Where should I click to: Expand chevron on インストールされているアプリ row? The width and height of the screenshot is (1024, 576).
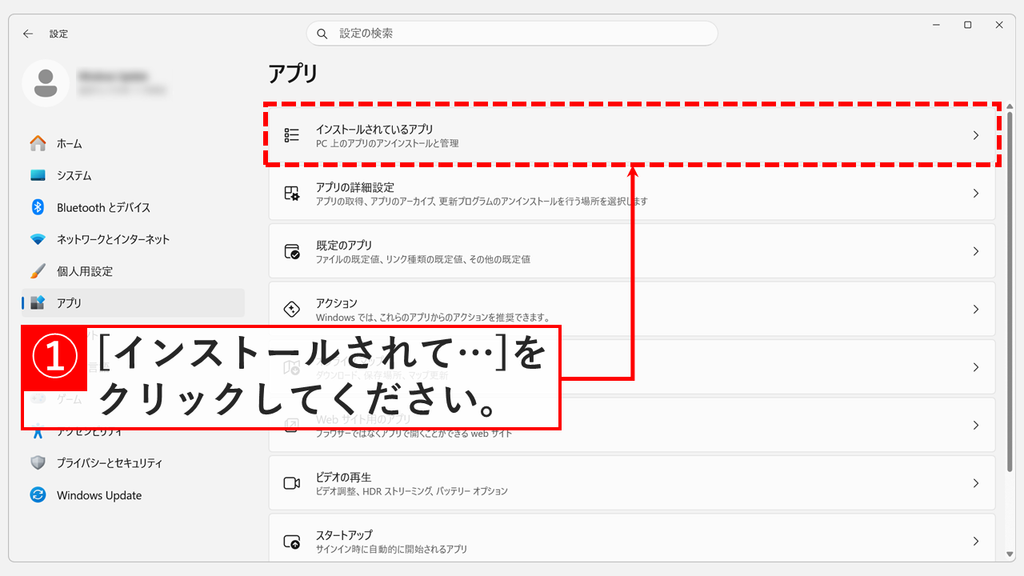(976, 135)
